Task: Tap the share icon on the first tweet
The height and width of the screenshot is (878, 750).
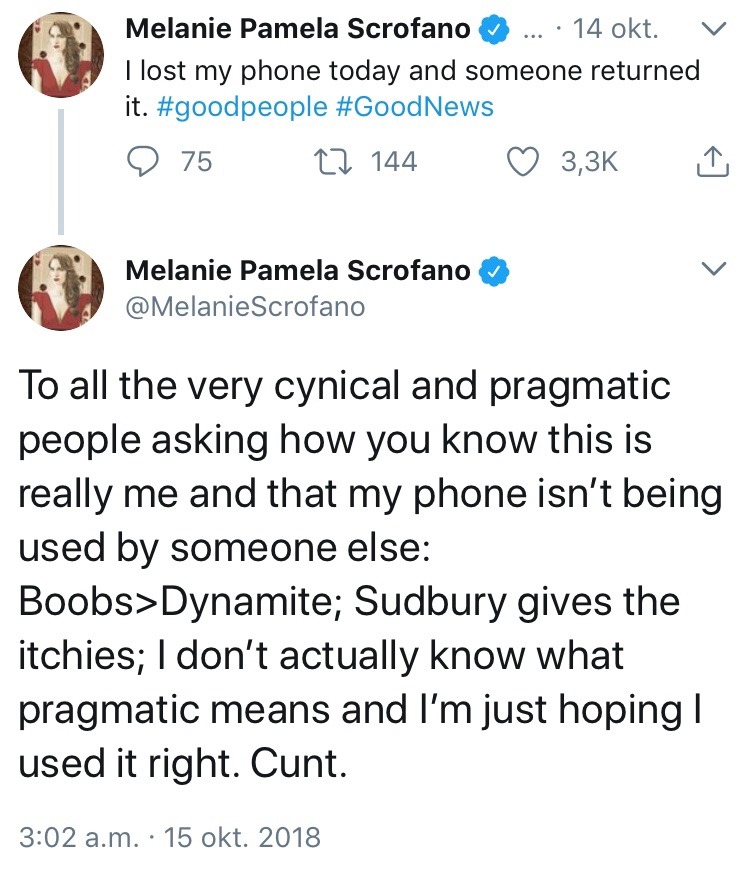Action: point(708,162)
